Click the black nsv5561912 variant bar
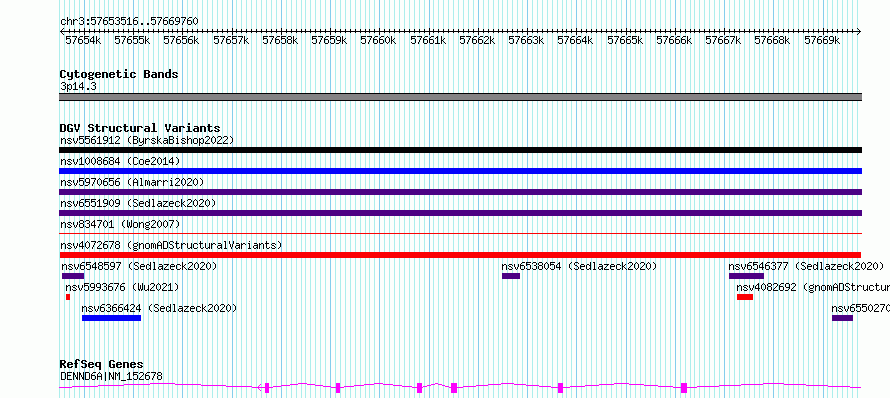 point(460,150)
